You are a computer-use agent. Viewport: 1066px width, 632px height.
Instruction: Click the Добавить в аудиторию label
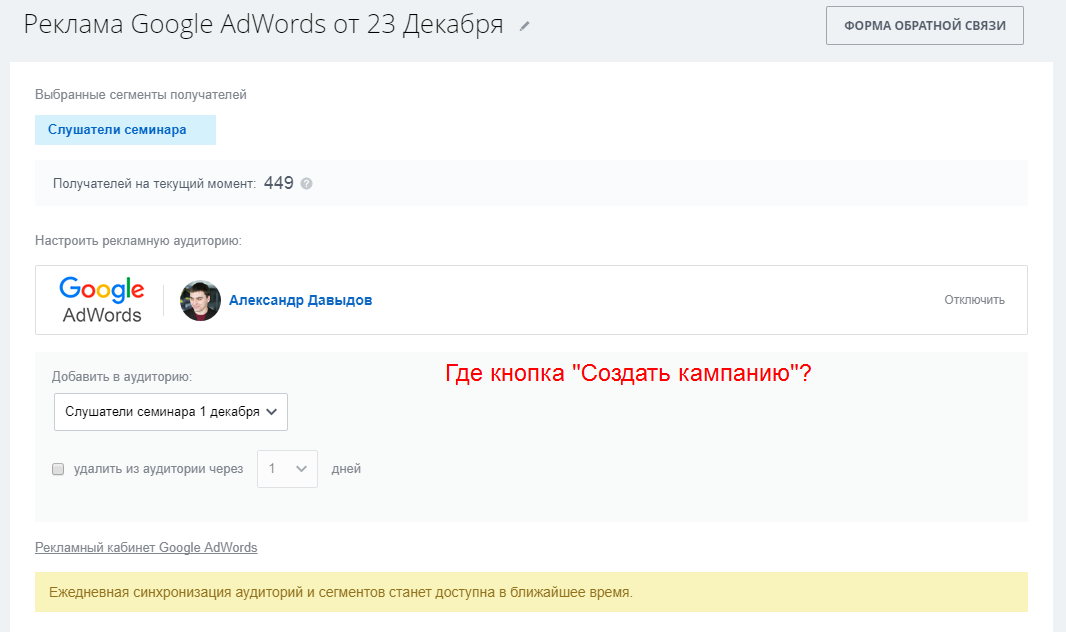(122, 376)
